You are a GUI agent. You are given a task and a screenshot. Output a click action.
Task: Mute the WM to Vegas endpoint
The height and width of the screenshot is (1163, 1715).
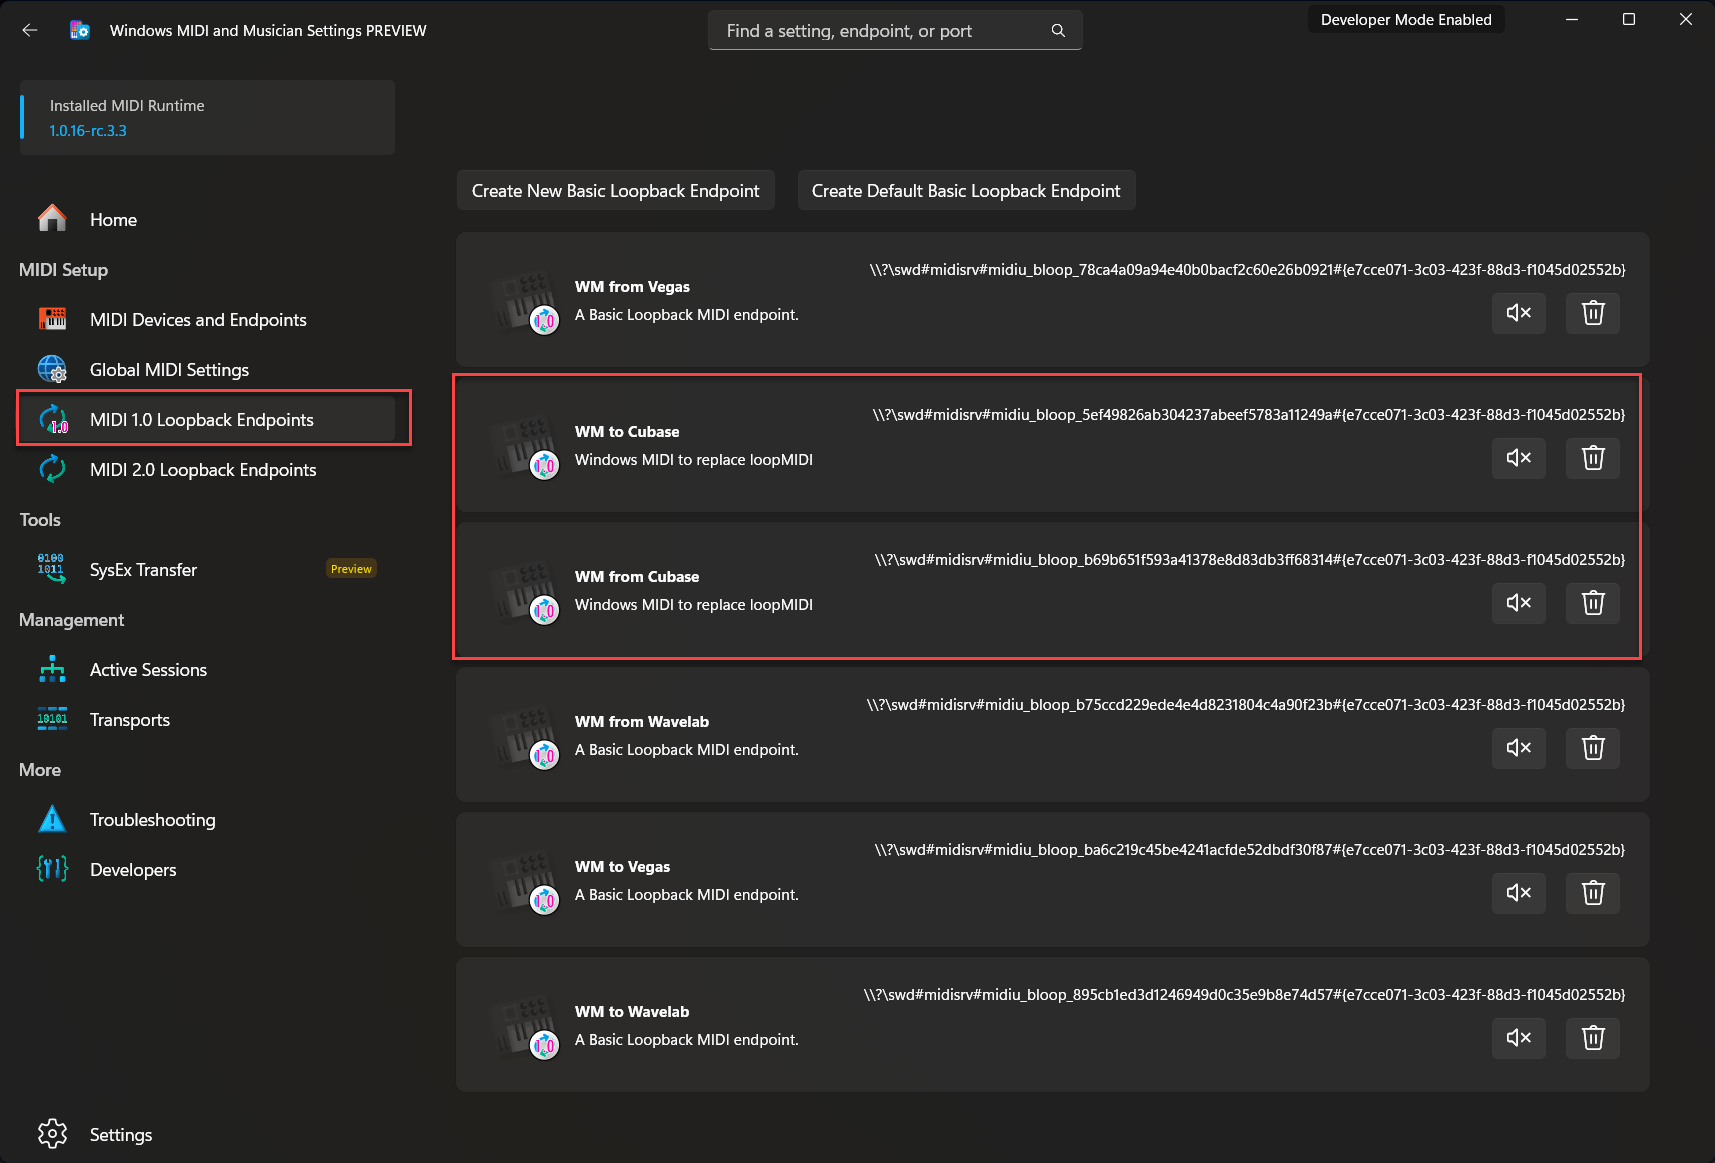1519,893
